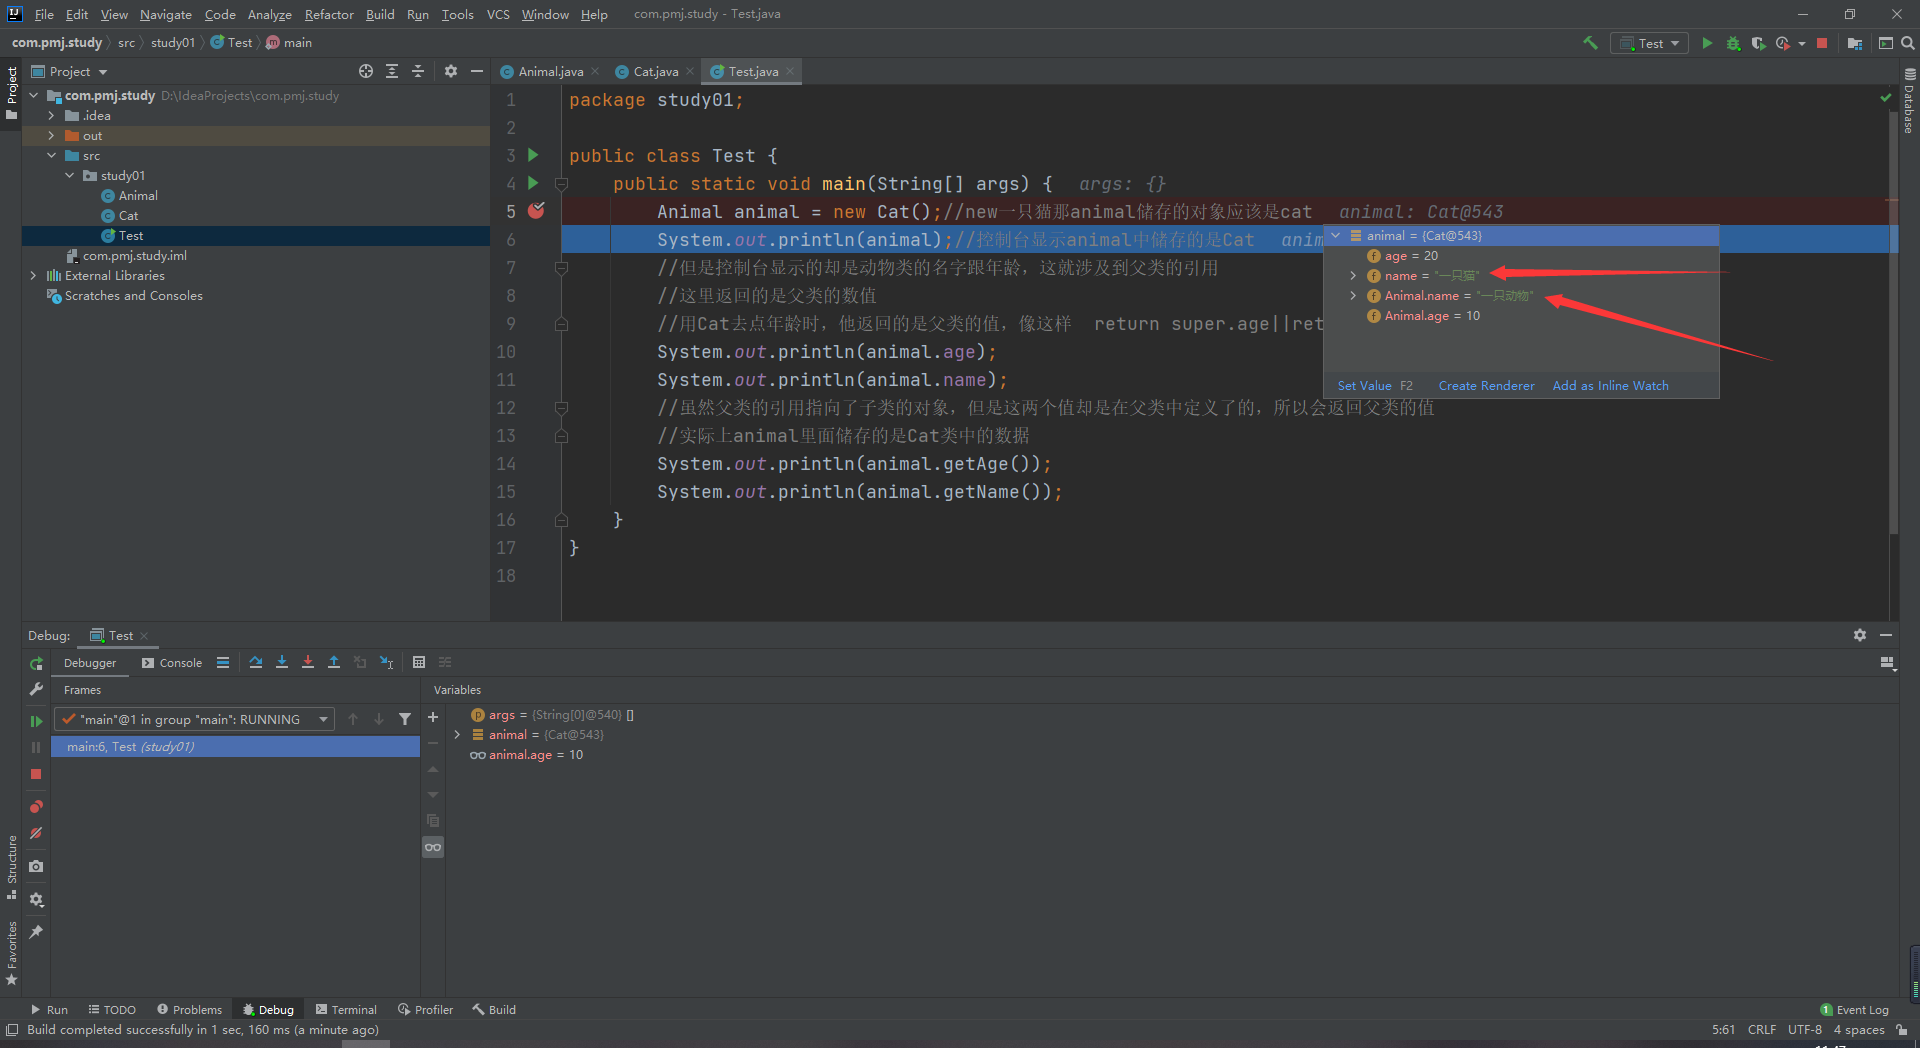Open the VCS menu
This screenshot has width=1920, height=1048.
(x=498, y=14)
